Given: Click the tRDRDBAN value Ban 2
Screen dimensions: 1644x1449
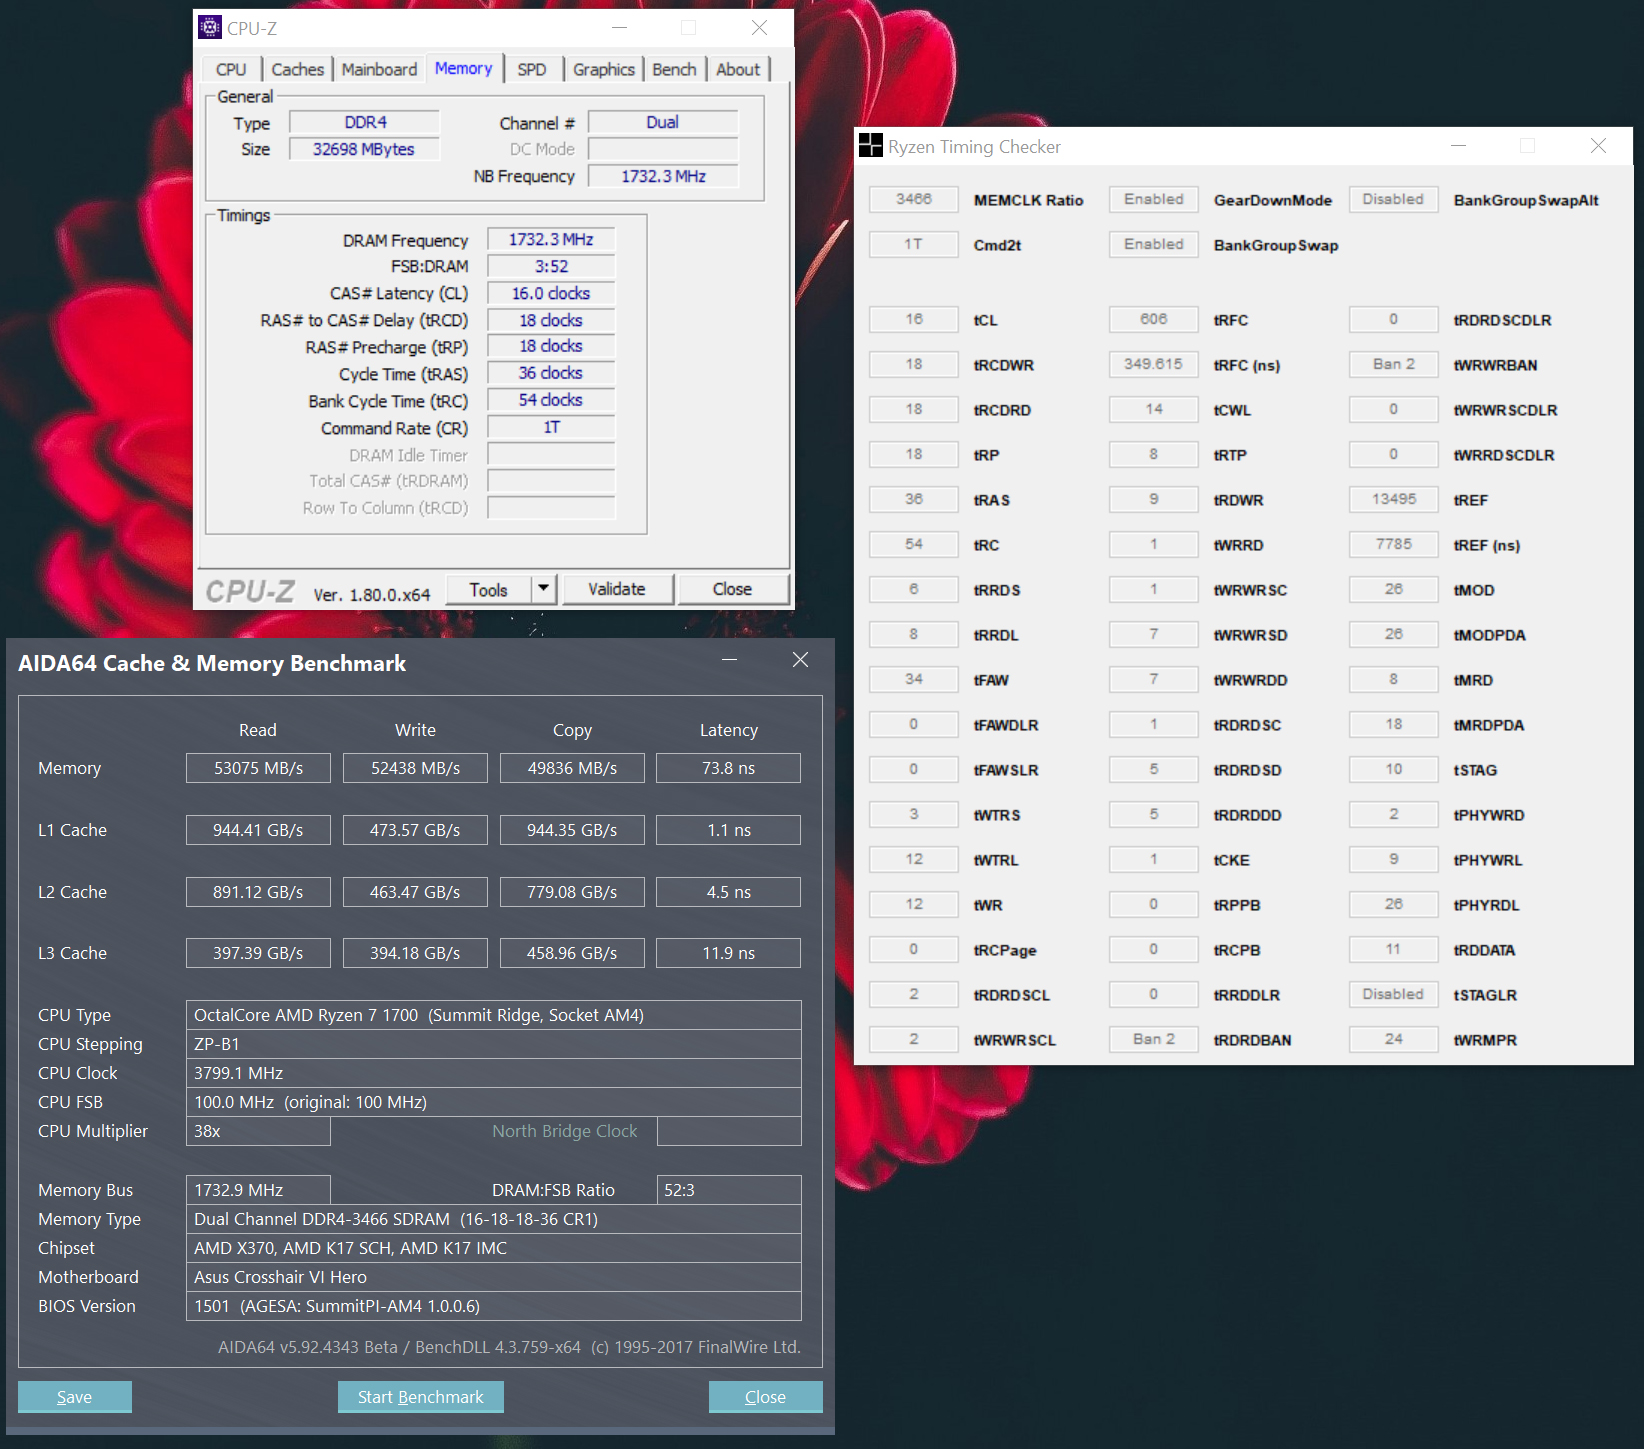Looking at the screenshot, I should (1154, 1039).
